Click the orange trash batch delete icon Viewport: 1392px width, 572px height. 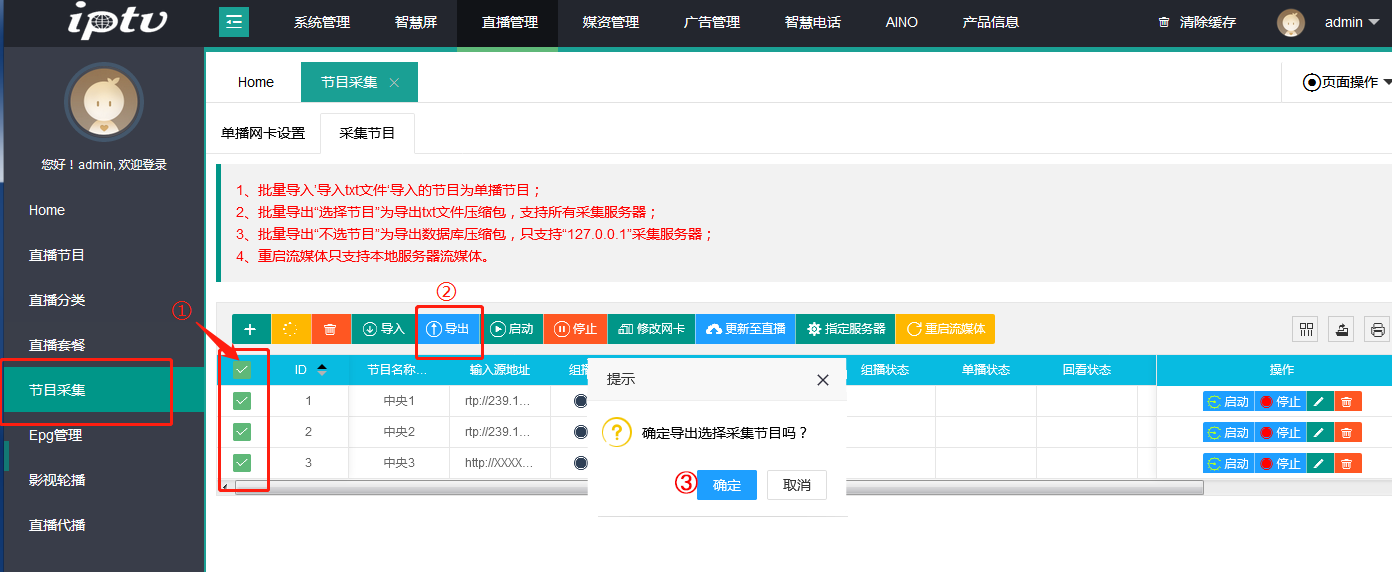tap(331, 329)
